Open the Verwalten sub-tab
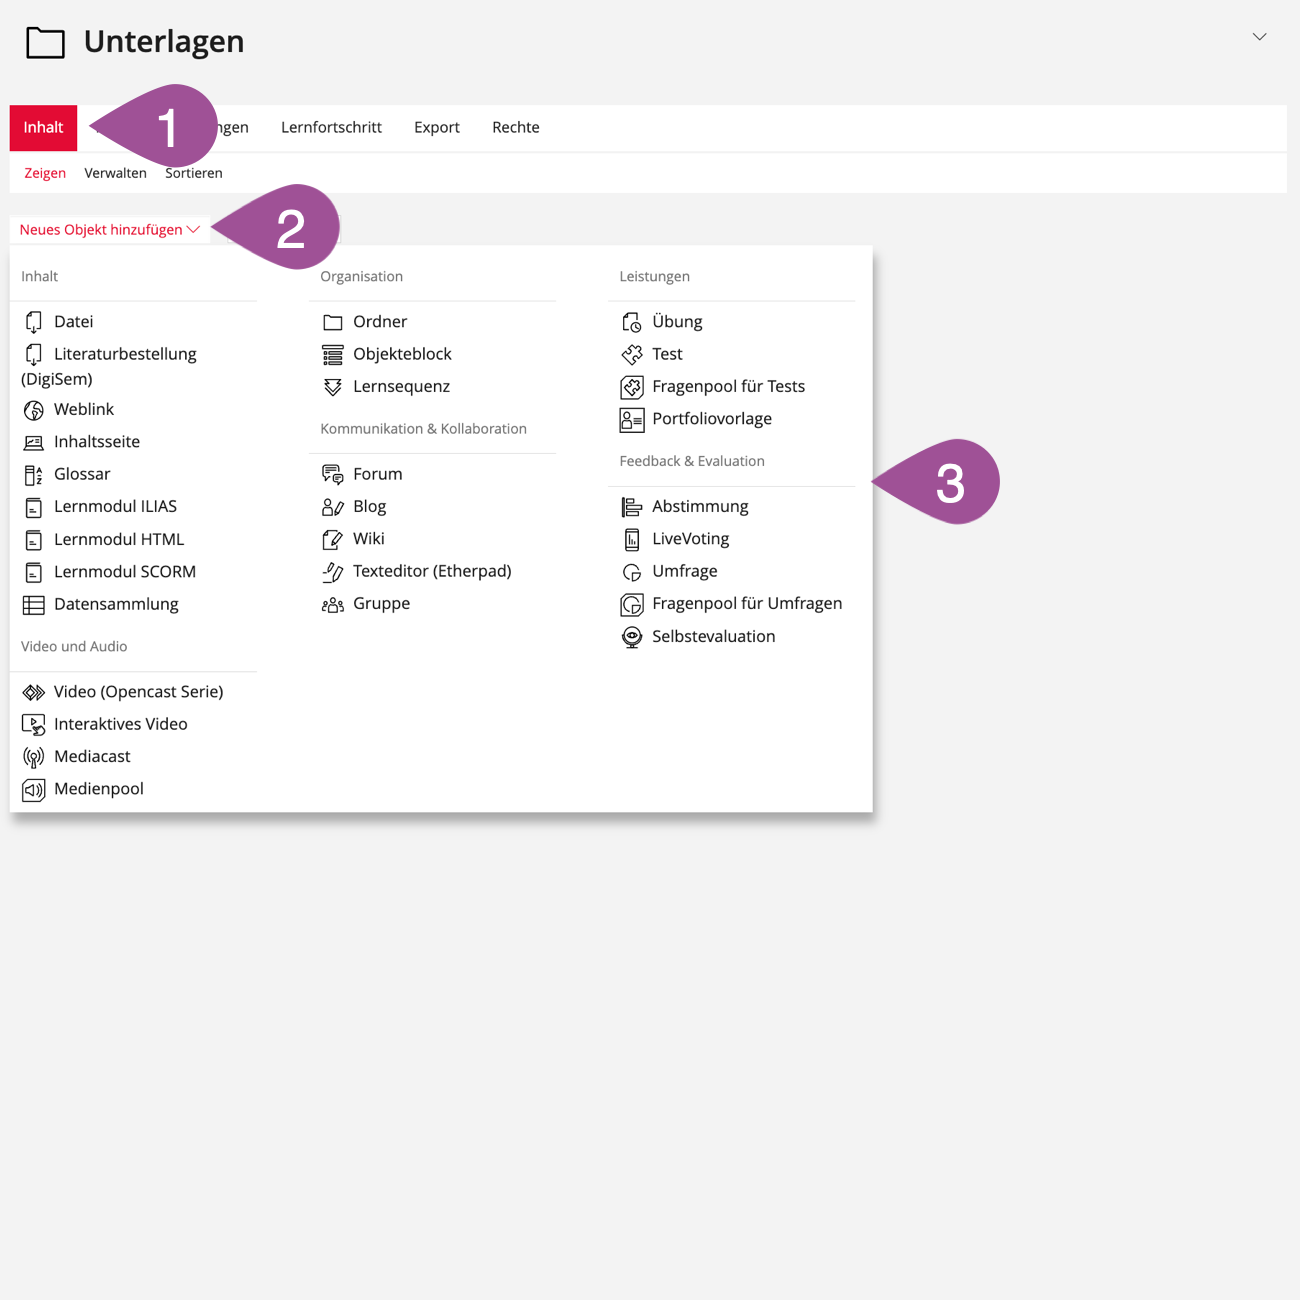Viewport: 1300px width, 1300px height. point(115,173)
